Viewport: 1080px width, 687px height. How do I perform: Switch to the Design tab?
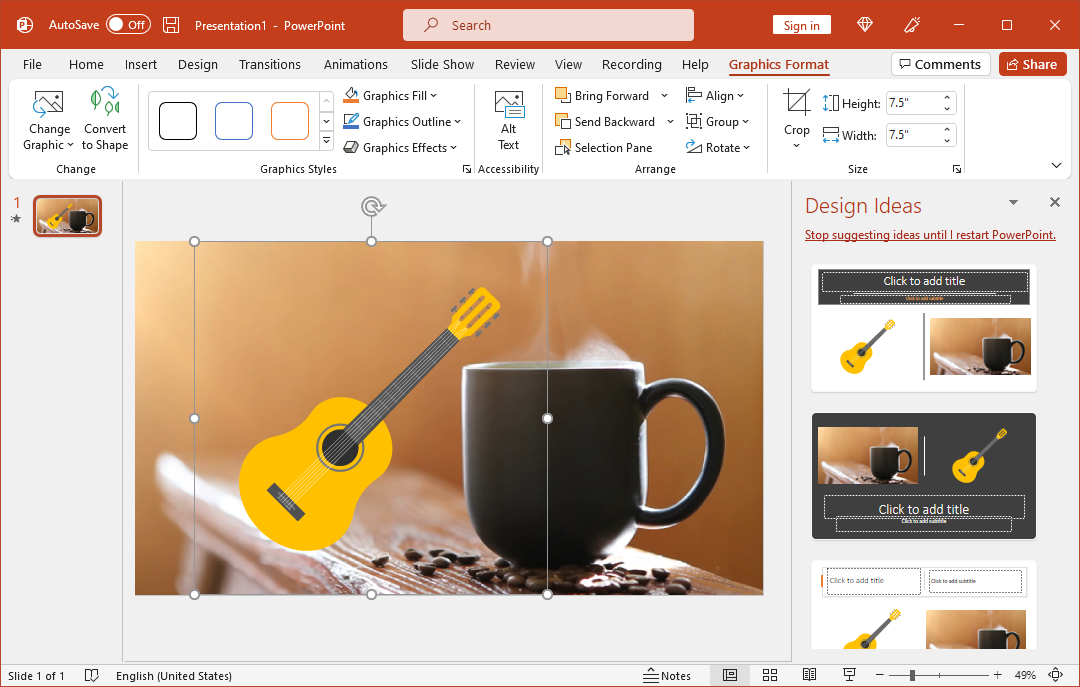pos(198,65)
